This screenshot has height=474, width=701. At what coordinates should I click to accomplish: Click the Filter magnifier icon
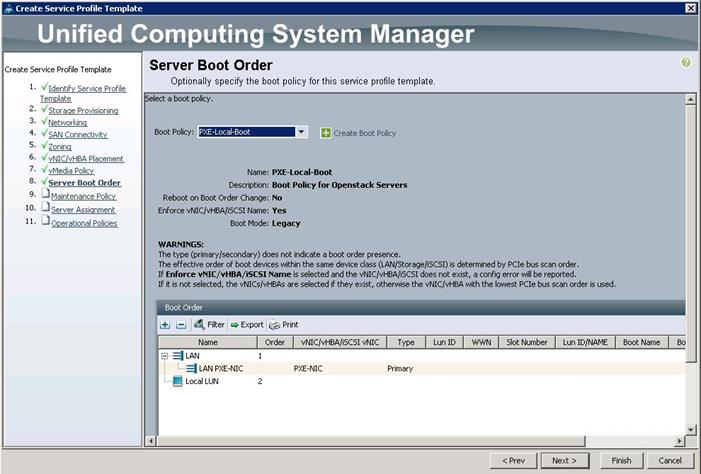(199, 324)
